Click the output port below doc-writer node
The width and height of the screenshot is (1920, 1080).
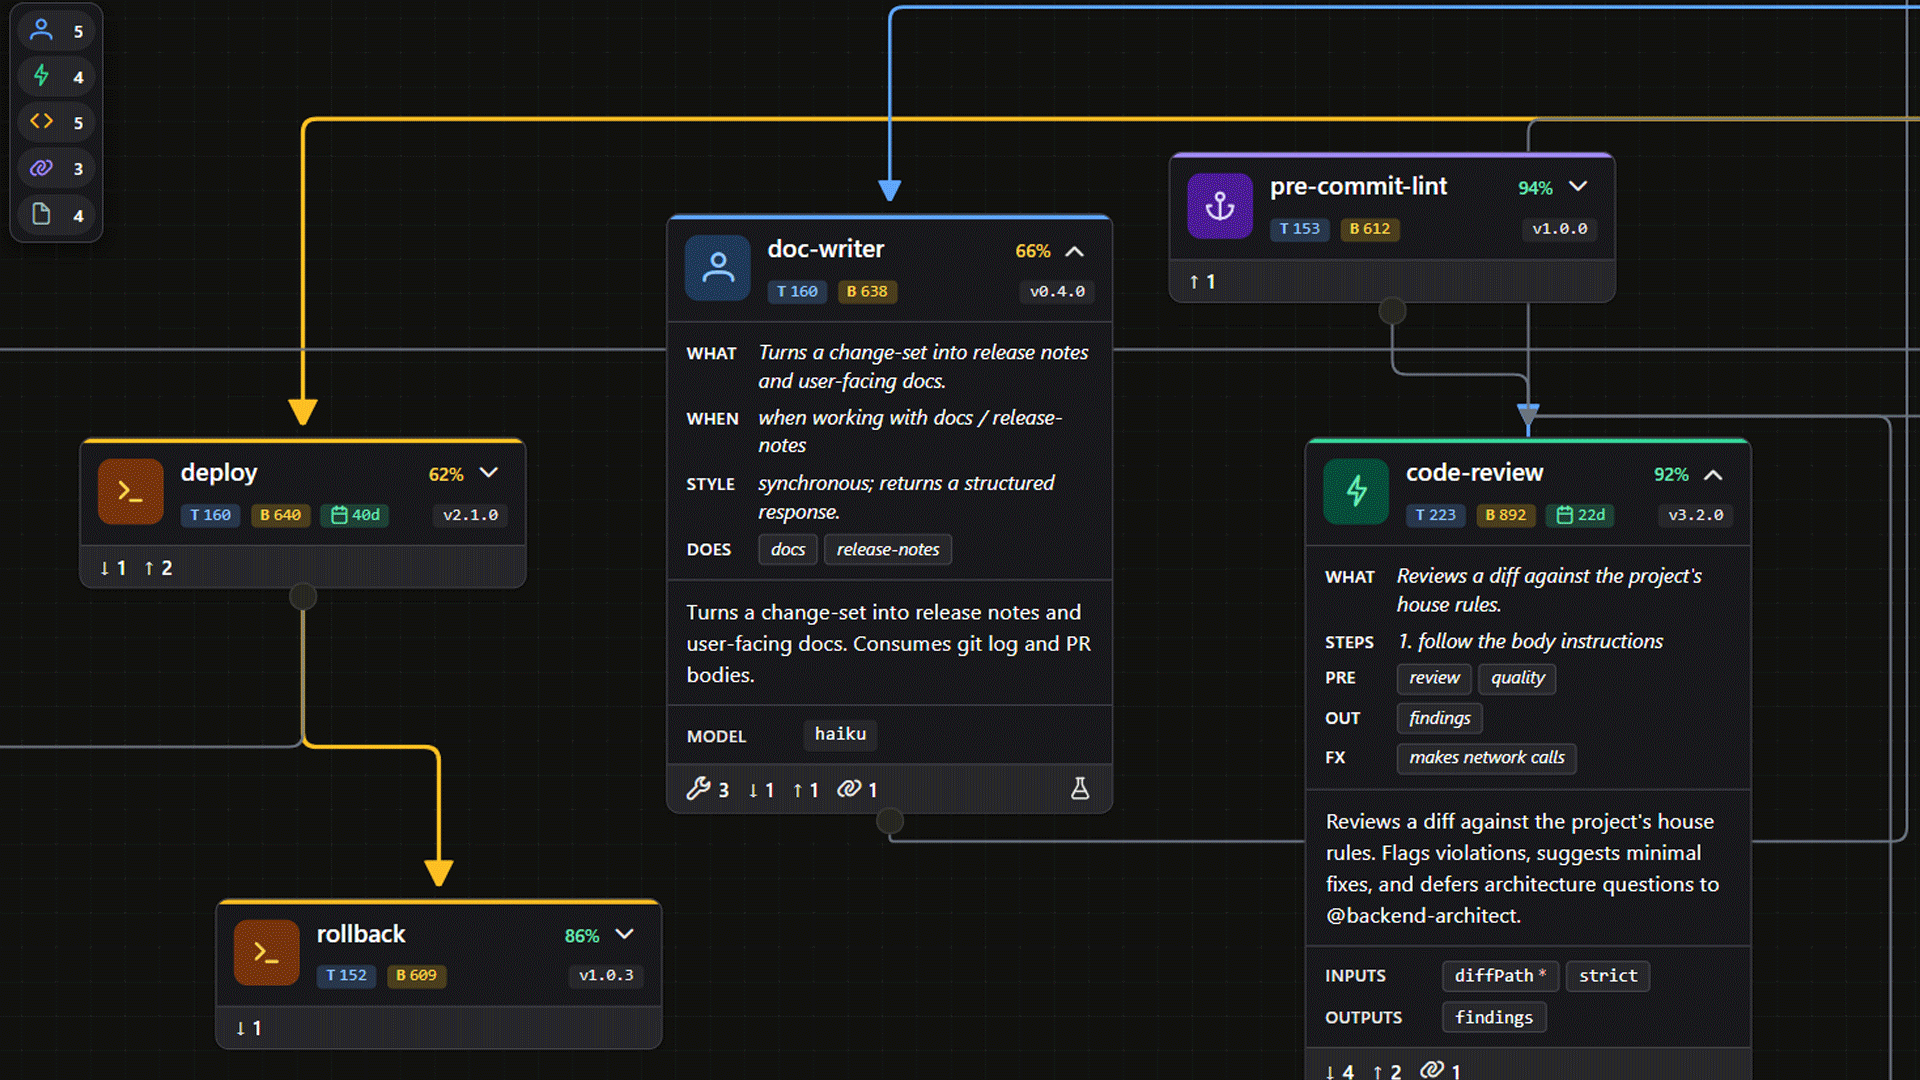click(x=890, y=822)
